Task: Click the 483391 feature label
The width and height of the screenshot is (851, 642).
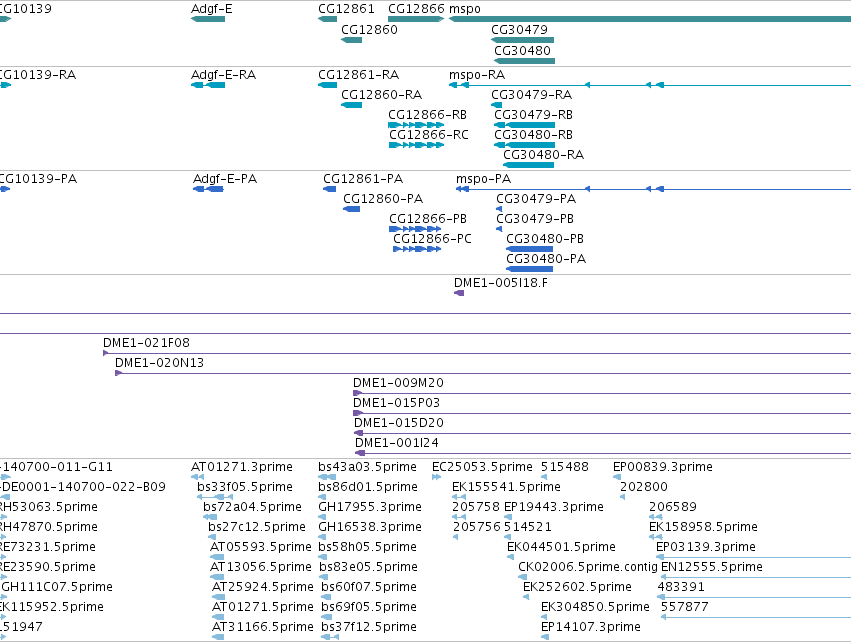Action: [x=681, y=587]
